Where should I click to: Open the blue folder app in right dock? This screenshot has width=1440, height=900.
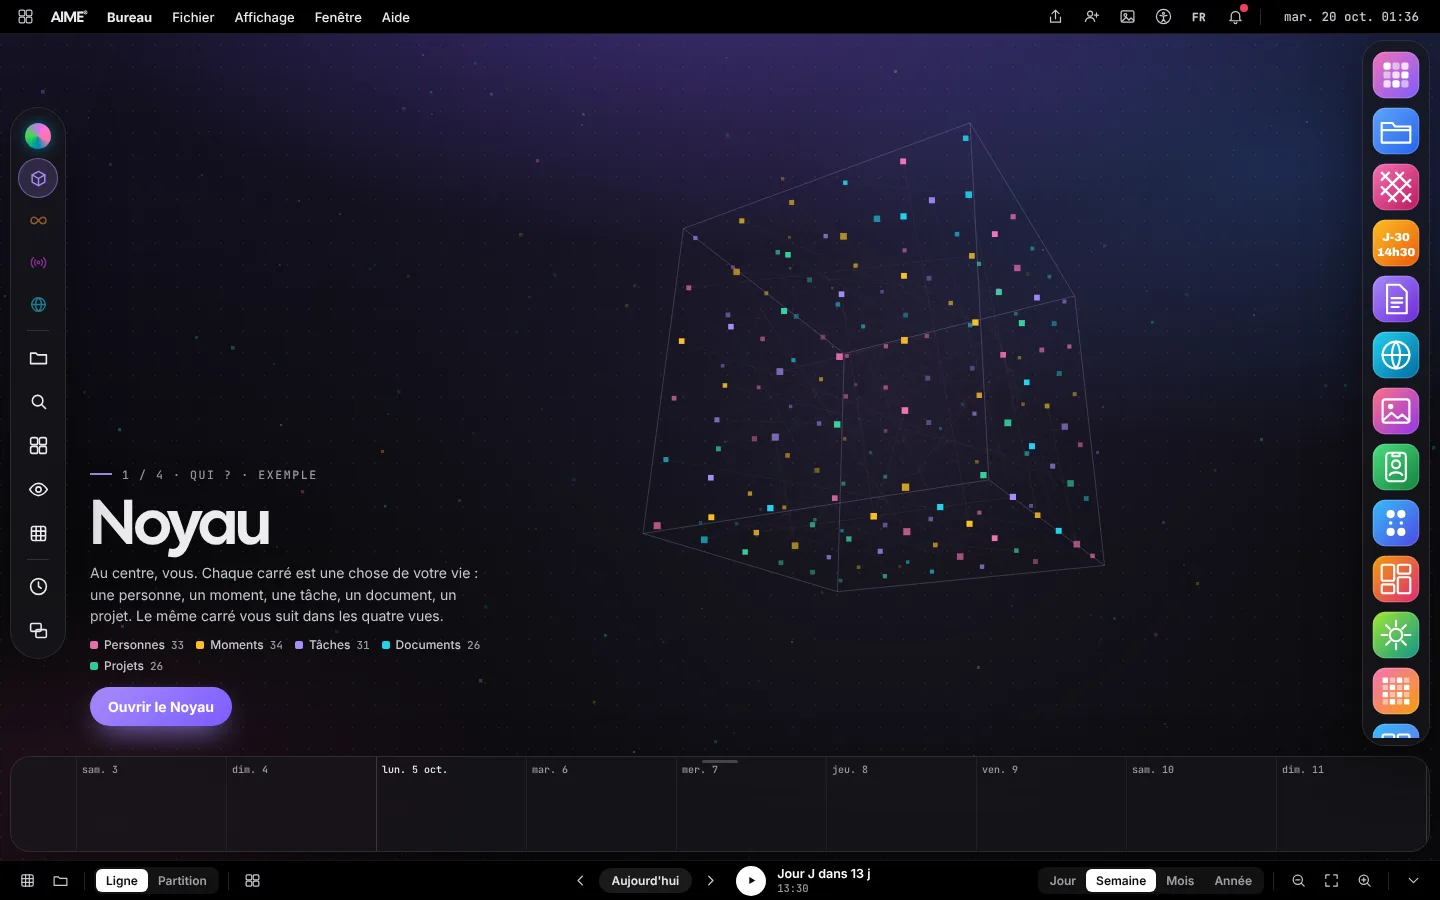pyautogui.click(x=1396, y=132)
